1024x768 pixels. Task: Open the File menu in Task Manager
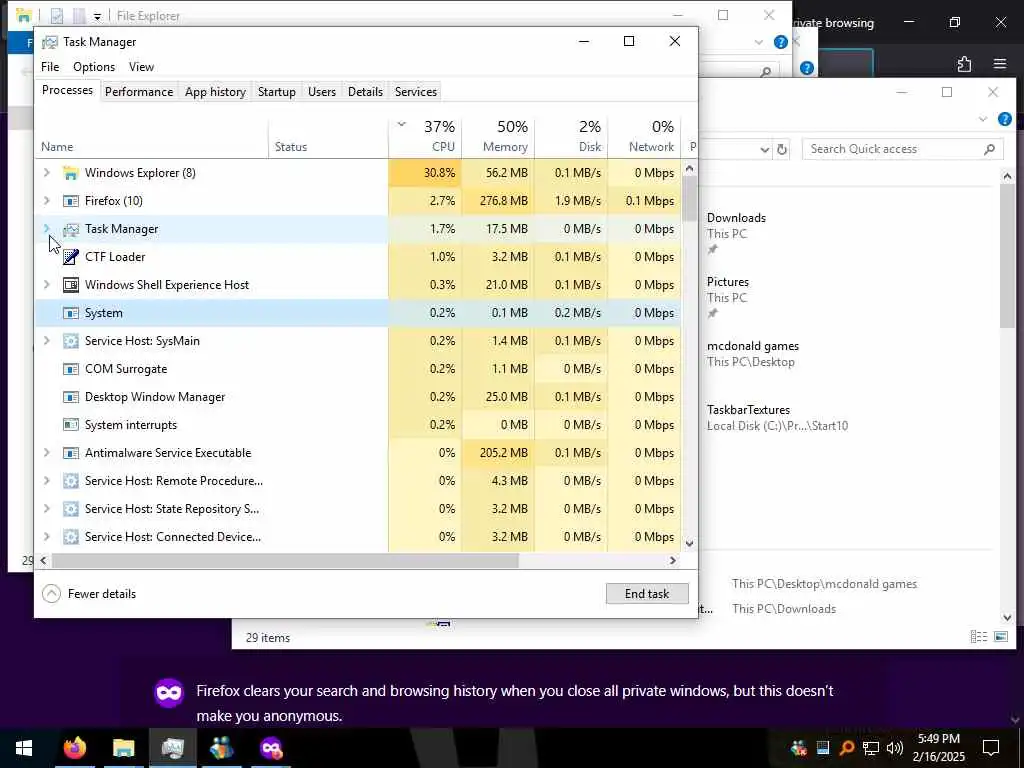point(50,67)
